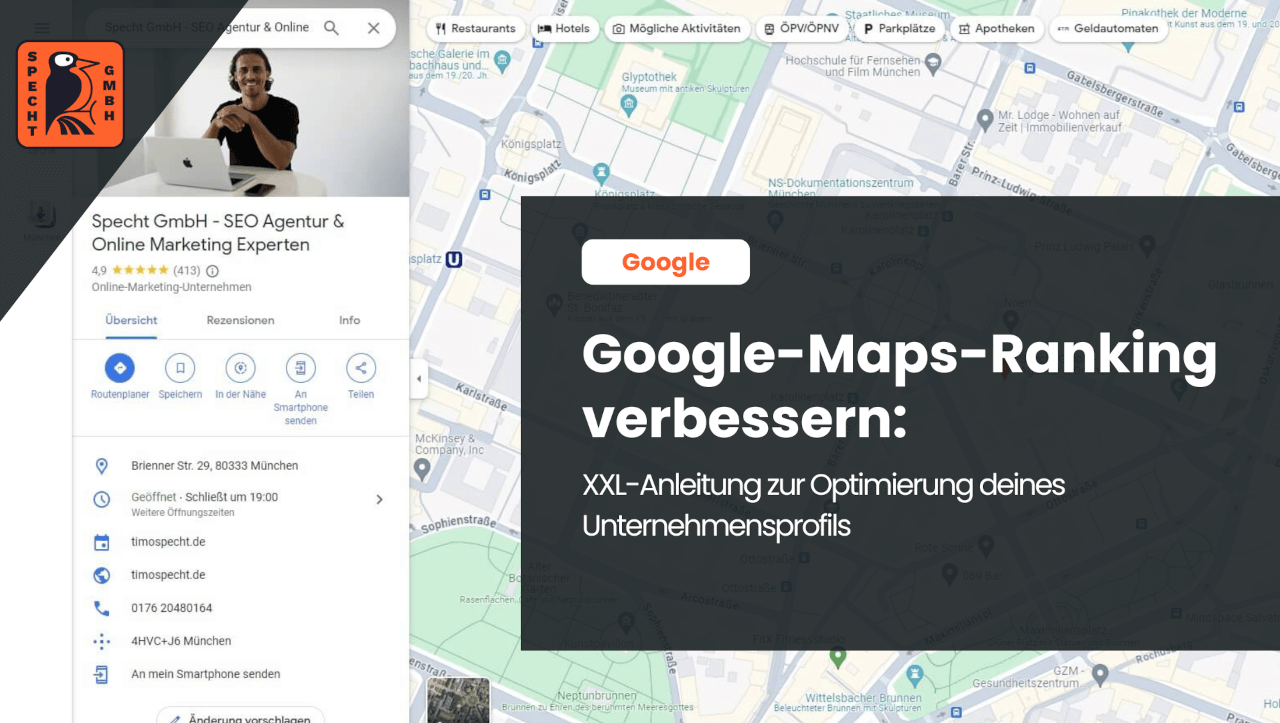Switch to the Rezensionen tab
The height and width of the screenshot is (723, 1280).
240,320
